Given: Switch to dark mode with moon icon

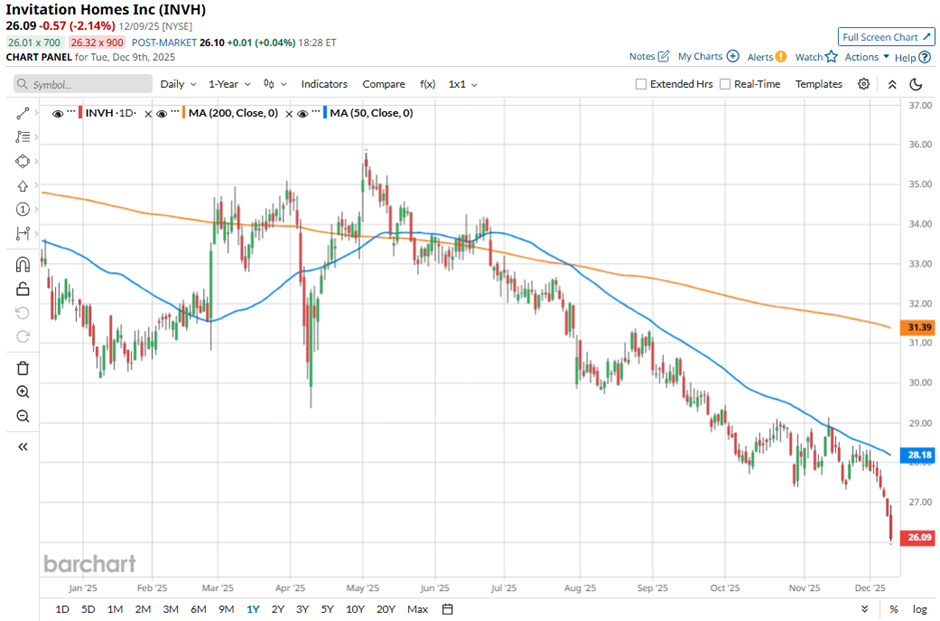Looking at the screenshot, I should tap(915, 84).
